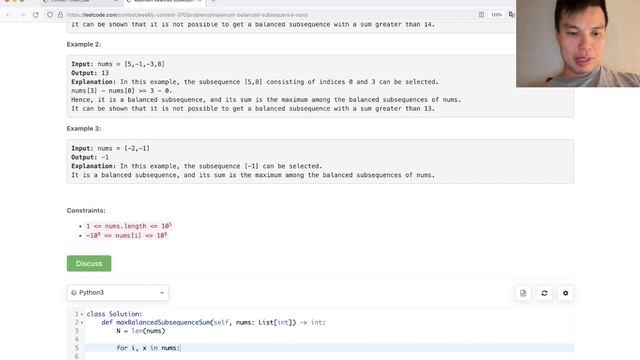Open editor settings gear icon
The width and height of the screenshot is (640, 360).
click(565, 293)
